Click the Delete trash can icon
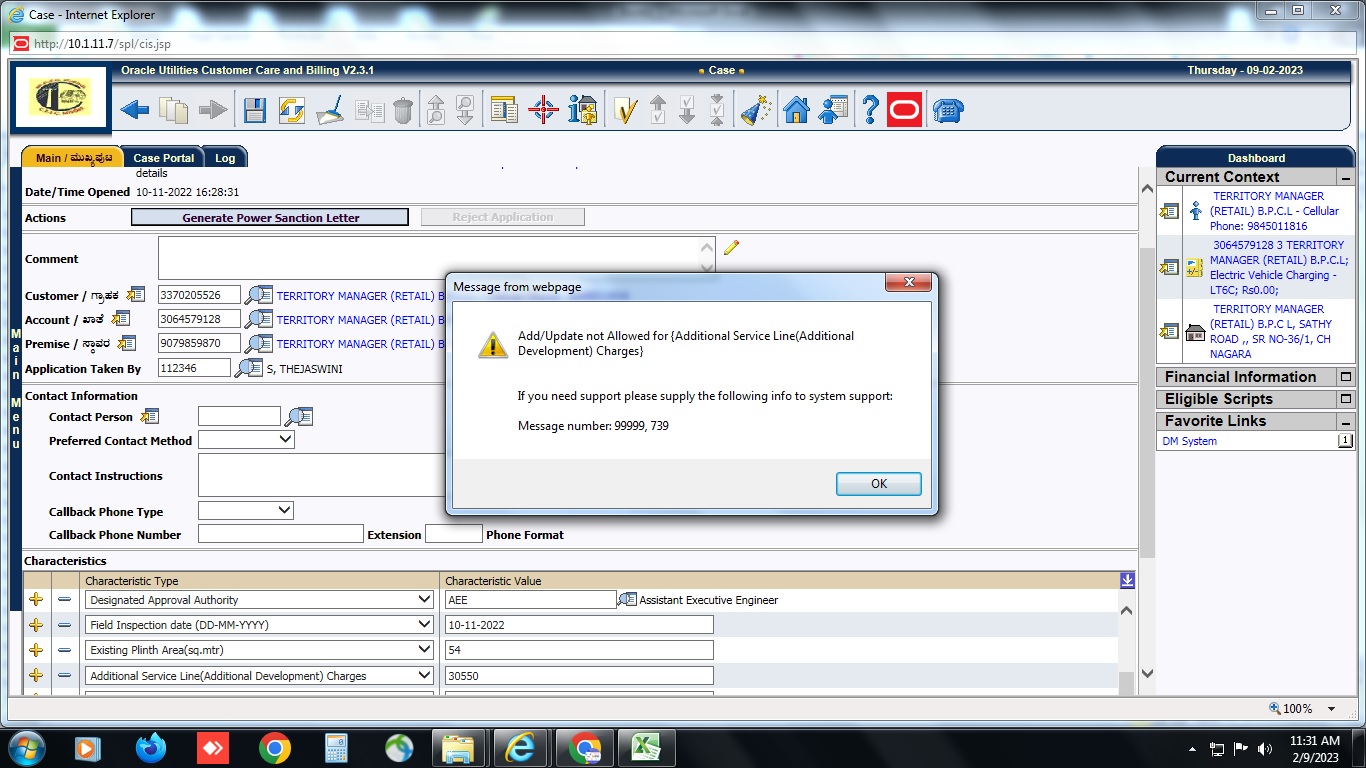The height and width of the screenshot is (768, 1366). point(402,110)
